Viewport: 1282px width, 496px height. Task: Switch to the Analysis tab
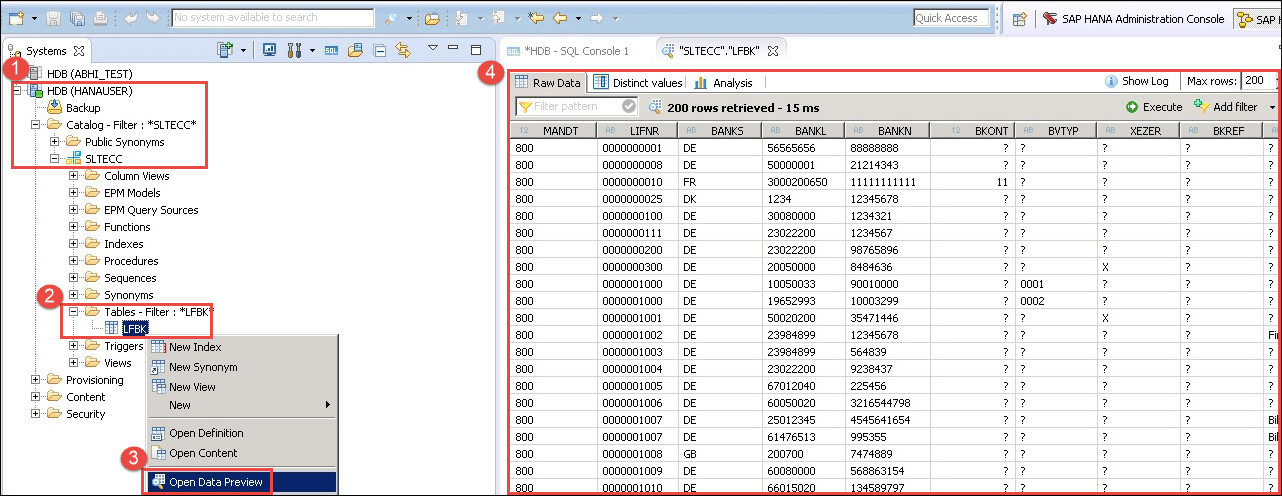click(723, 82)
